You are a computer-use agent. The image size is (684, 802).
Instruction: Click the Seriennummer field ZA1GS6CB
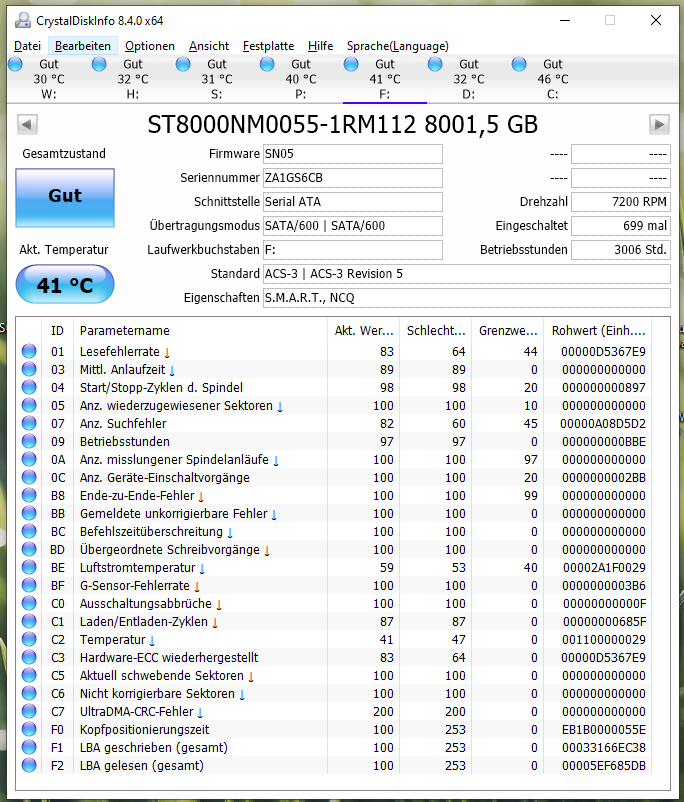(x=352, y=178)
